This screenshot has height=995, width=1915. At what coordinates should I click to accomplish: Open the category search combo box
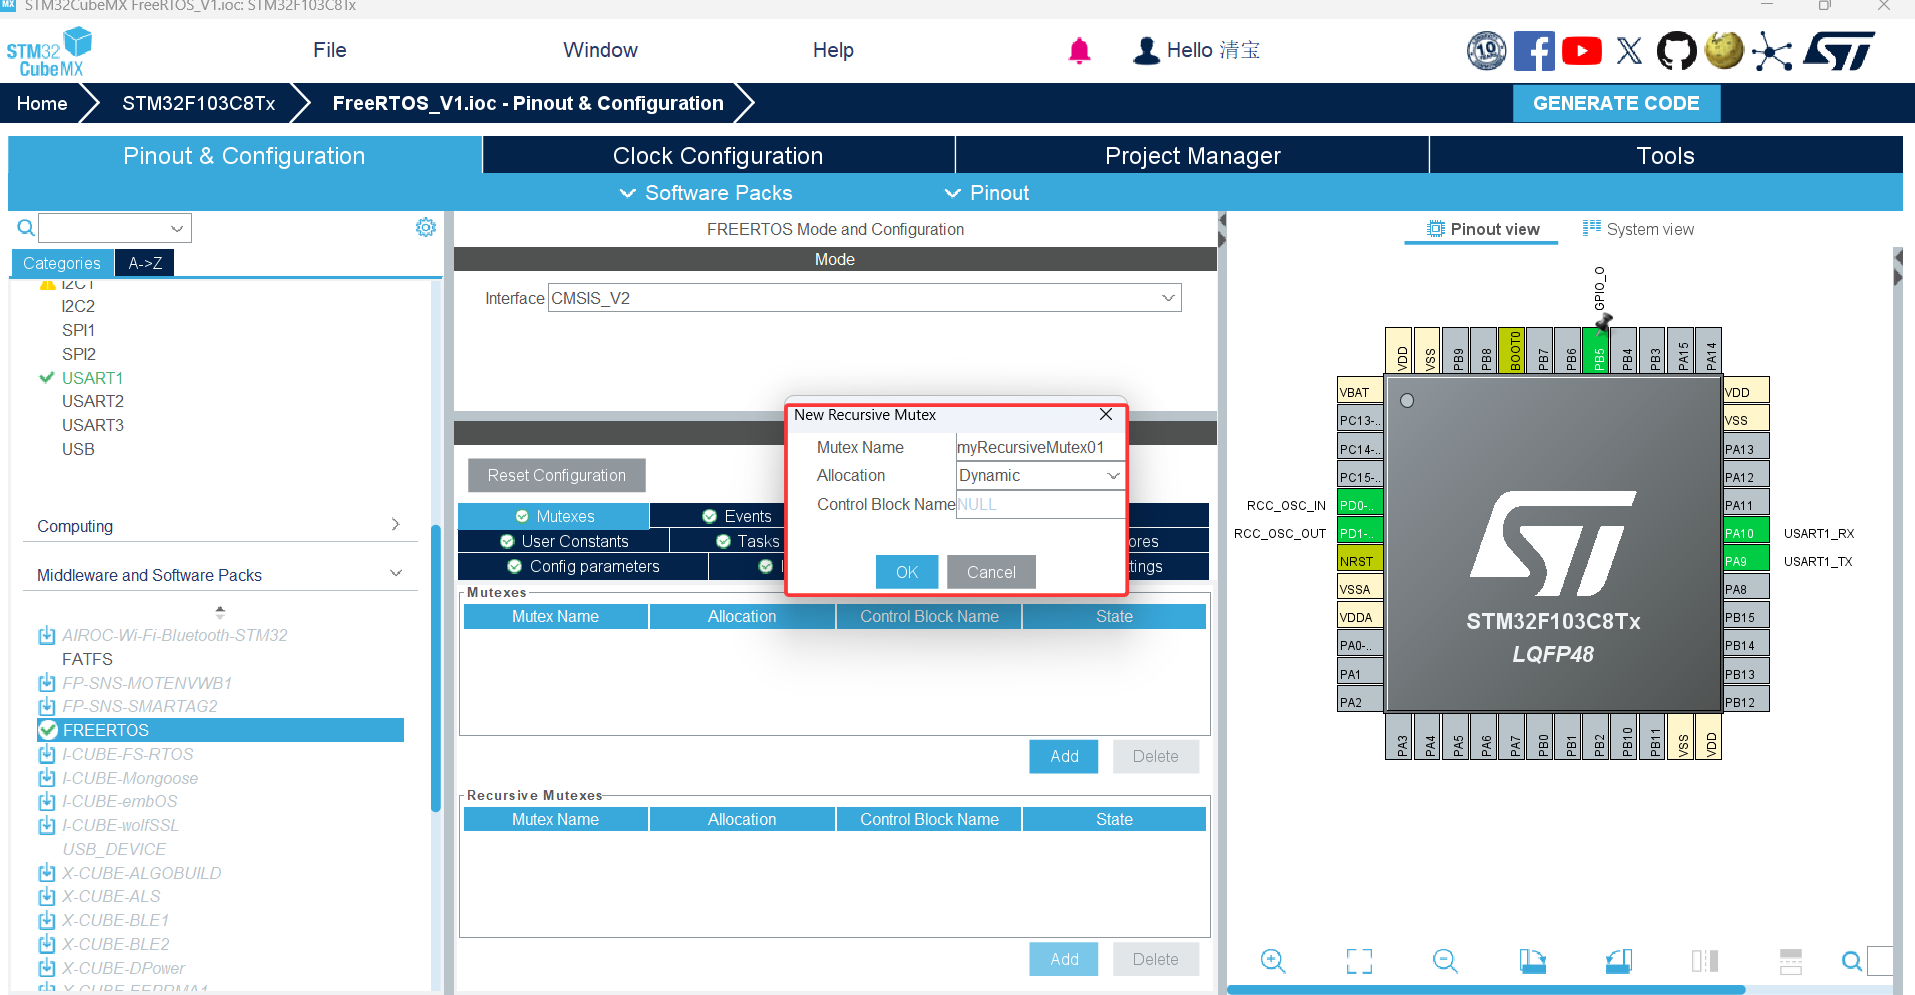pyautogui.click(x=115, y=228)
